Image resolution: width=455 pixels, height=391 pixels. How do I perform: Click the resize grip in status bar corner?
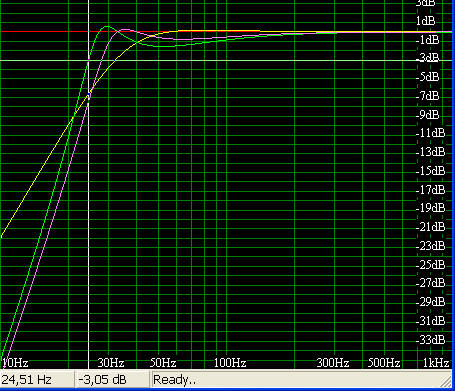point(447,381)
